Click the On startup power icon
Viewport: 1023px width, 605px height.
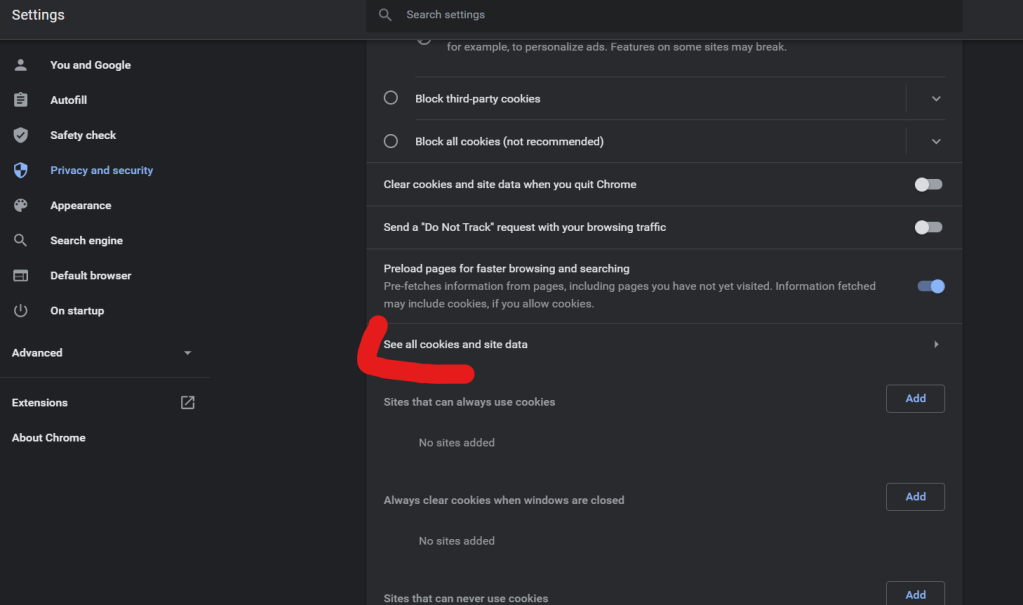20,311
